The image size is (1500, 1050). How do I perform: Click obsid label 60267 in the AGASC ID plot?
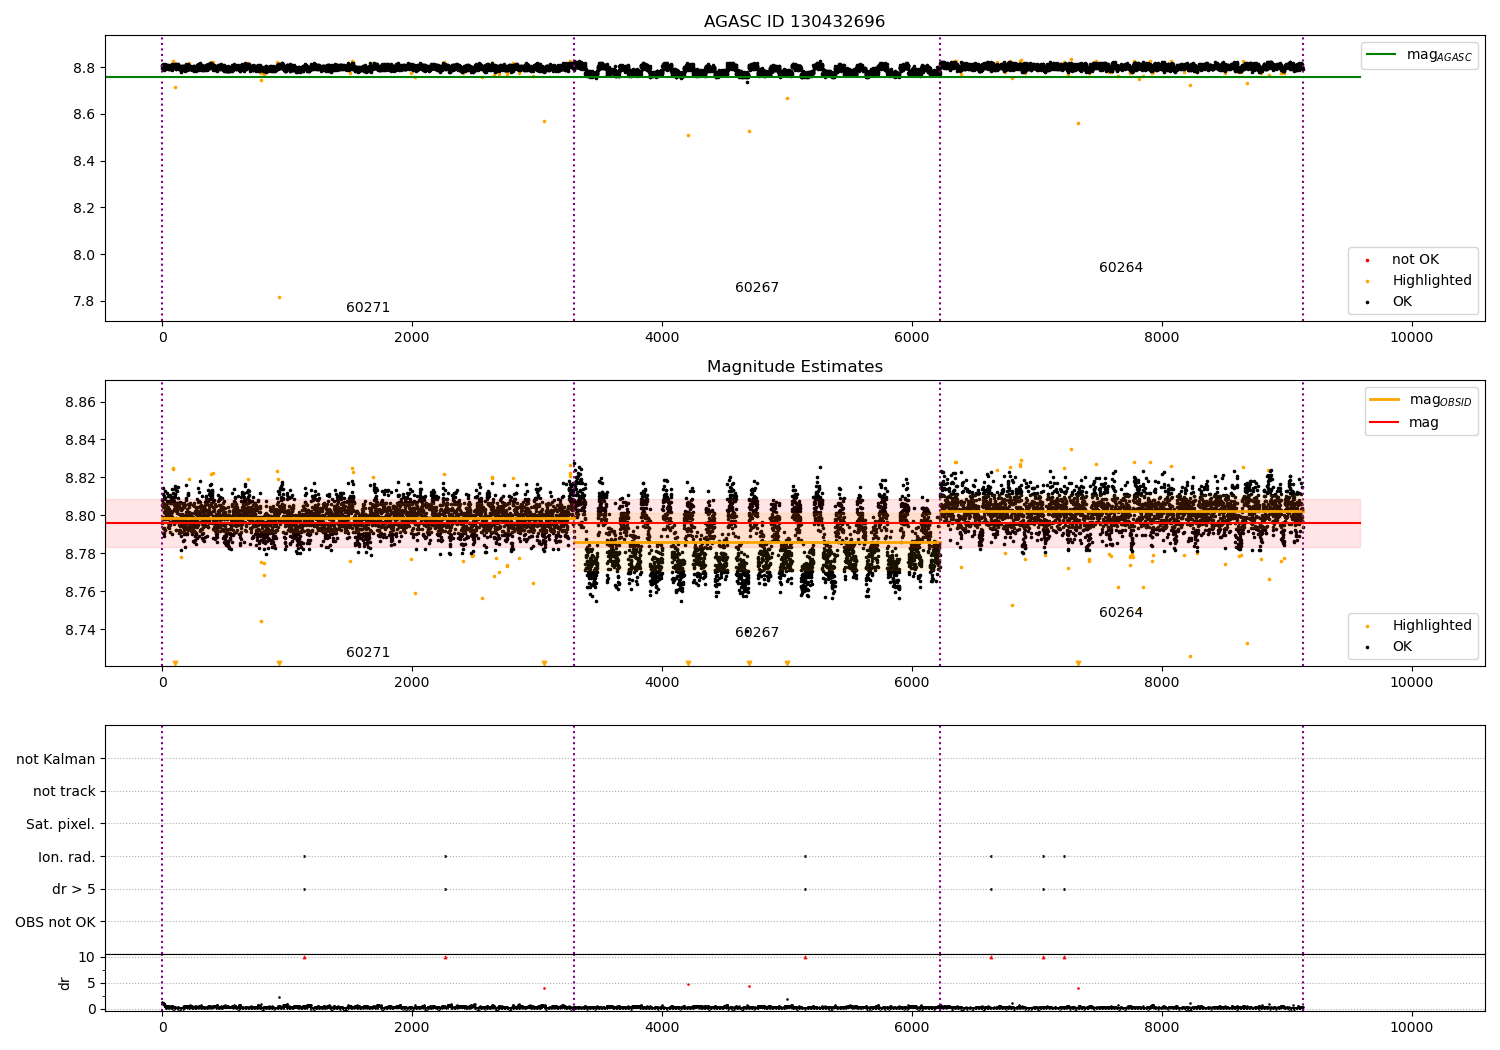[x=757, y=288]
